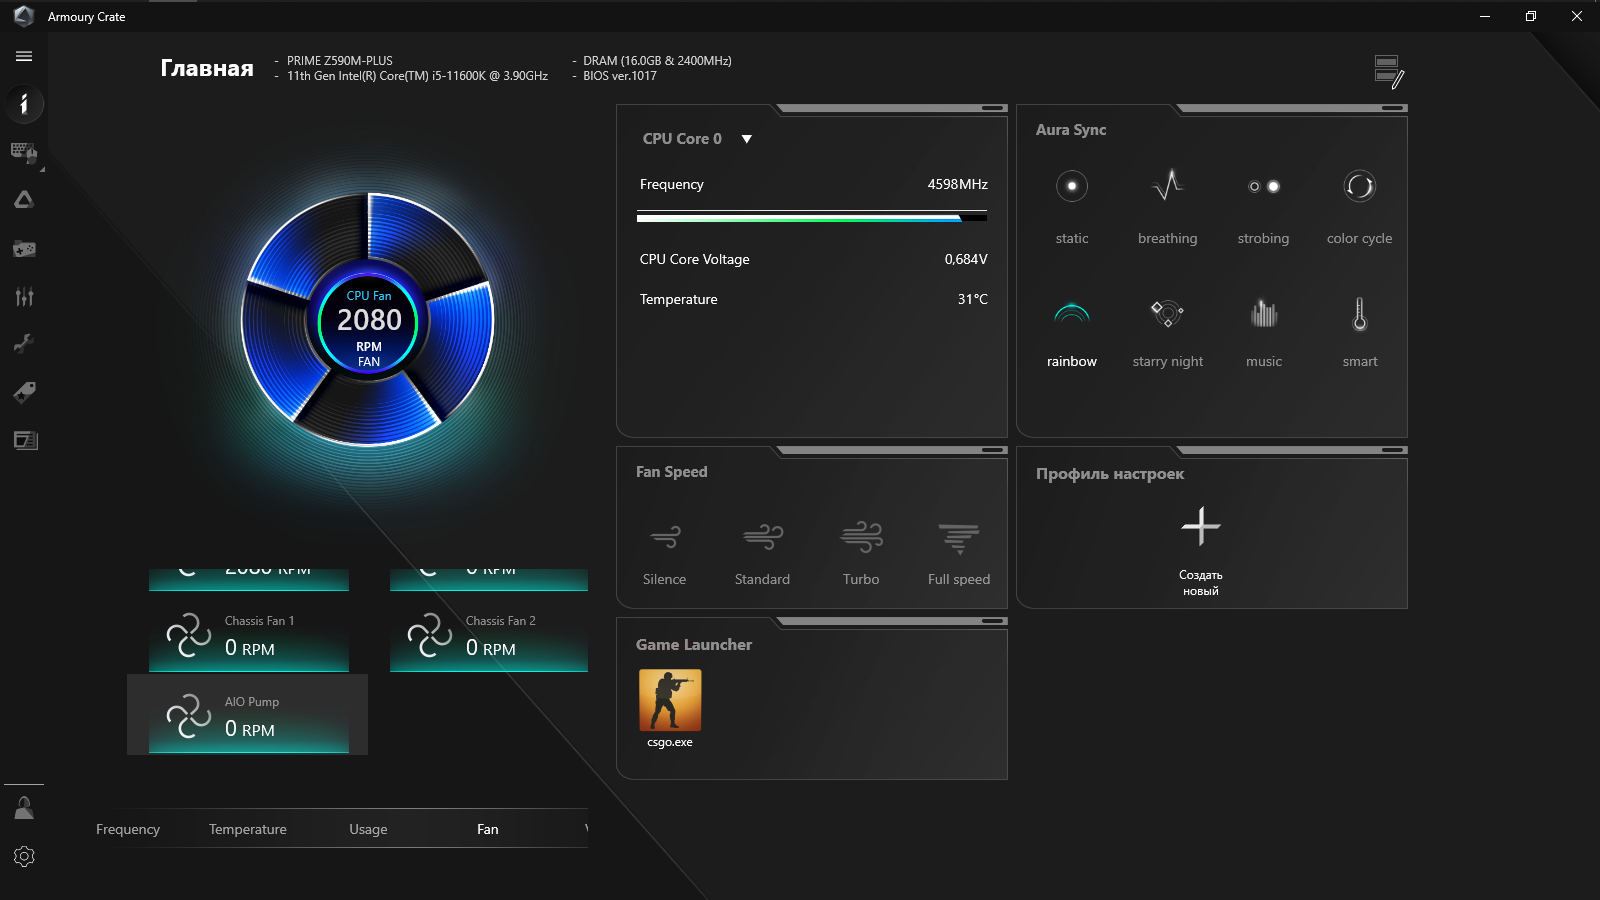1600x900 pixels.
Task: Click the CPU Core Voltage 0,684V value
Action: pyautogui.click(x=966, y=259)
